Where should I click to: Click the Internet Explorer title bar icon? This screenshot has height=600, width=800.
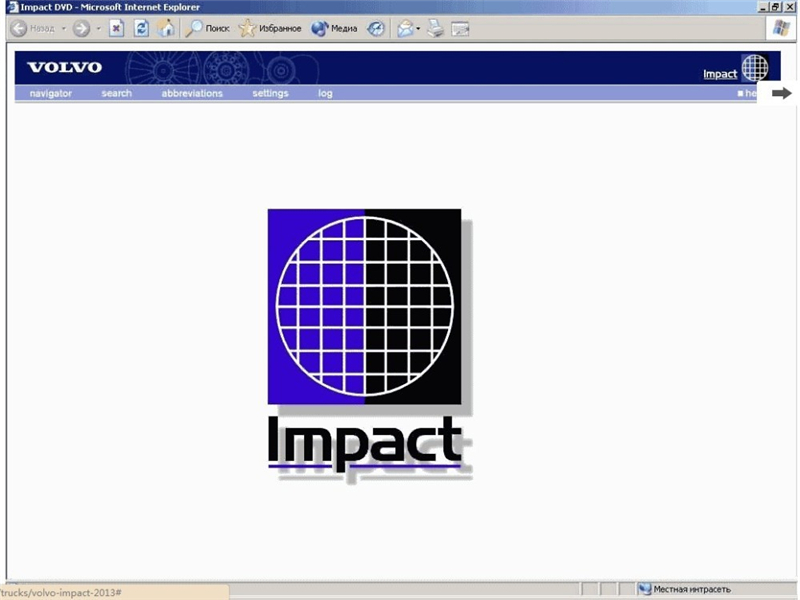coord(12,7)
